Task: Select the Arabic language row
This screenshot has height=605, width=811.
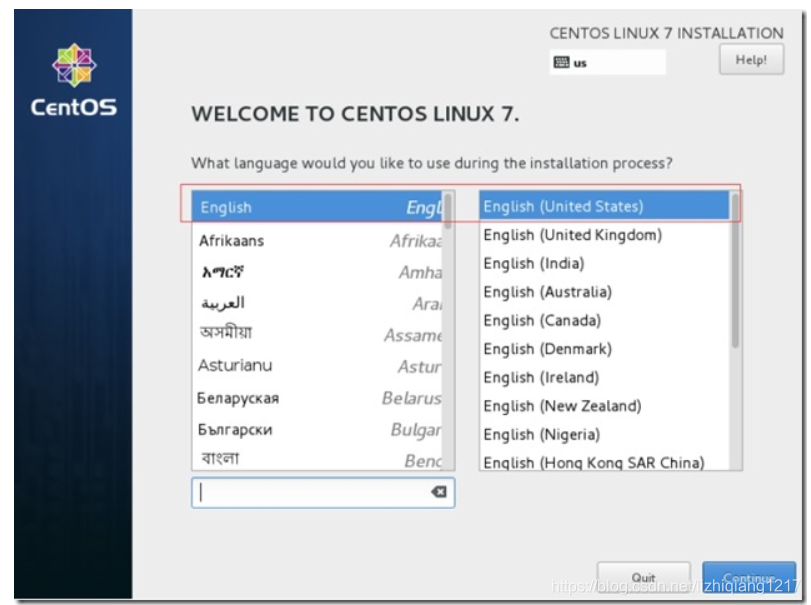Action: (317, 304)
